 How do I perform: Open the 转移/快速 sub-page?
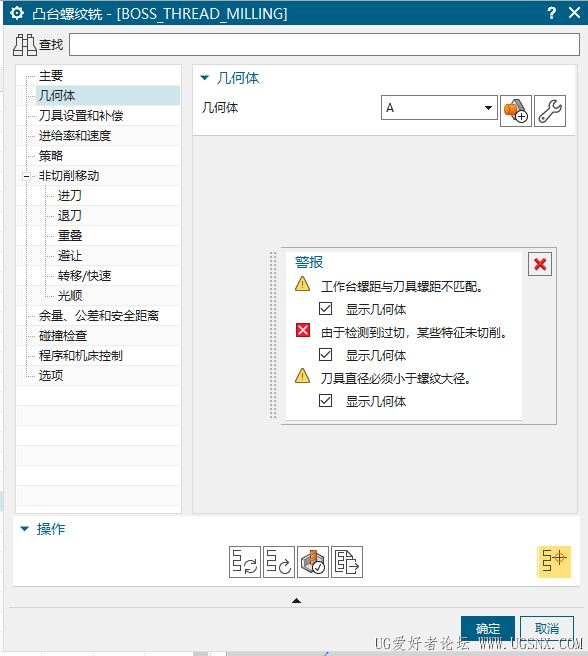click(84, 276)
